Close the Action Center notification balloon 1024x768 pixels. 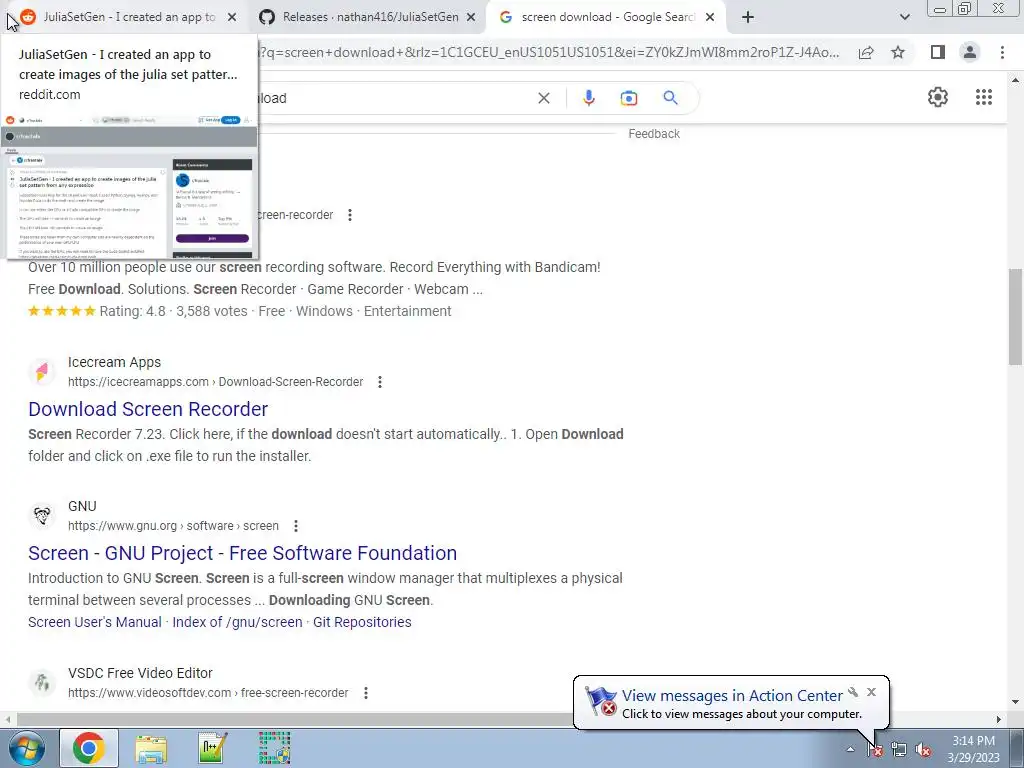(871, 692)
